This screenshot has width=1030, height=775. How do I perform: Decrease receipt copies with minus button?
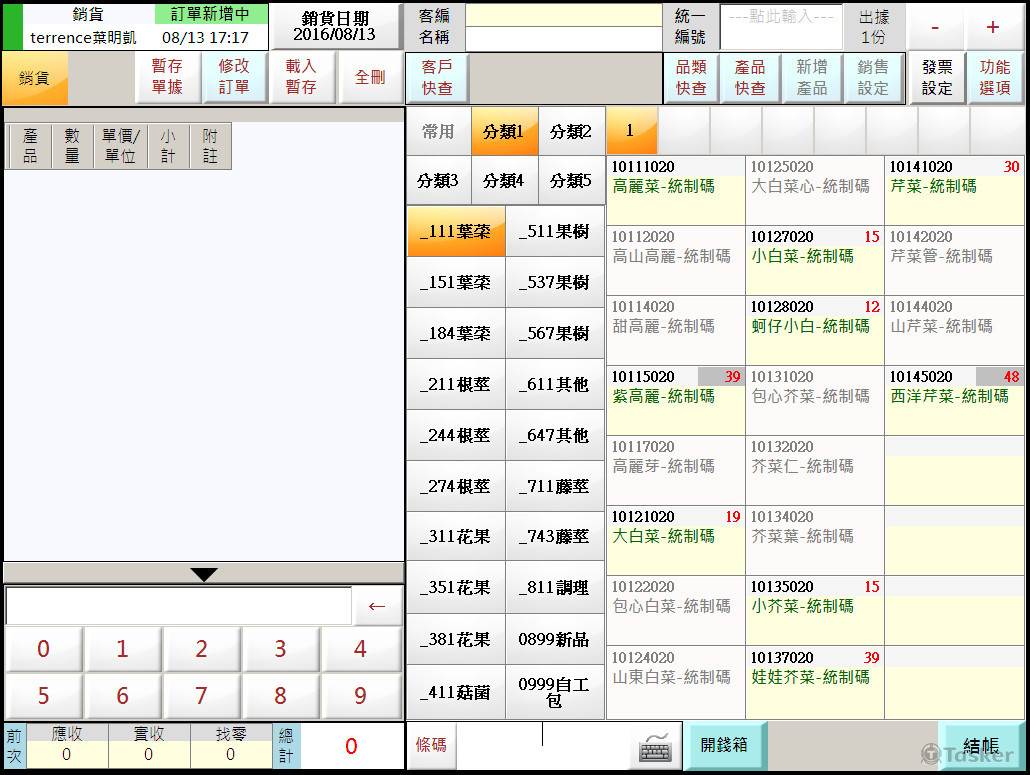point(935,27)
